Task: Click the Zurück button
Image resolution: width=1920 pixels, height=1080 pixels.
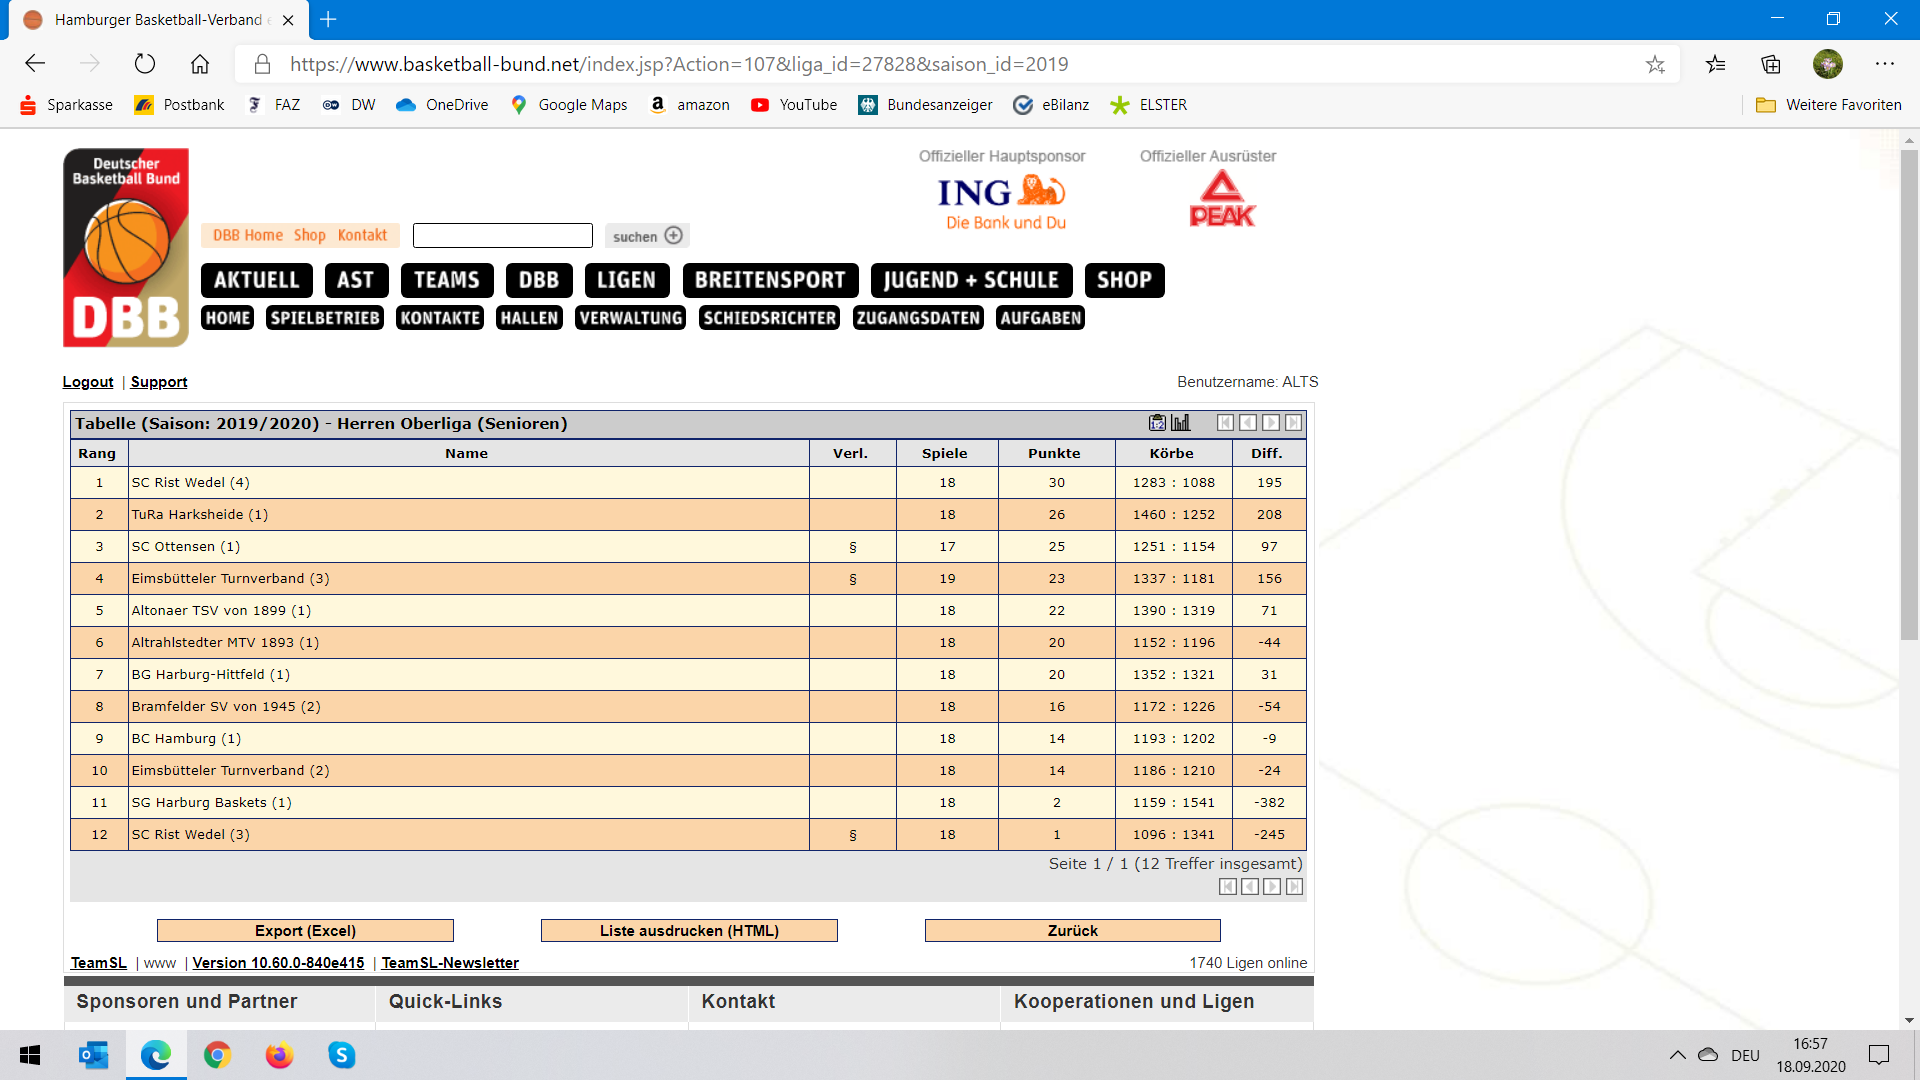Action: [1072, 931]
